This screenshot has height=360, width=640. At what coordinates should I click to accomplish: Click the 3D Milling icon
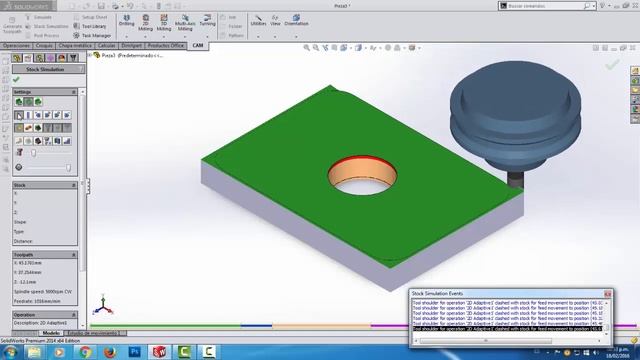[x=164, y=22]
